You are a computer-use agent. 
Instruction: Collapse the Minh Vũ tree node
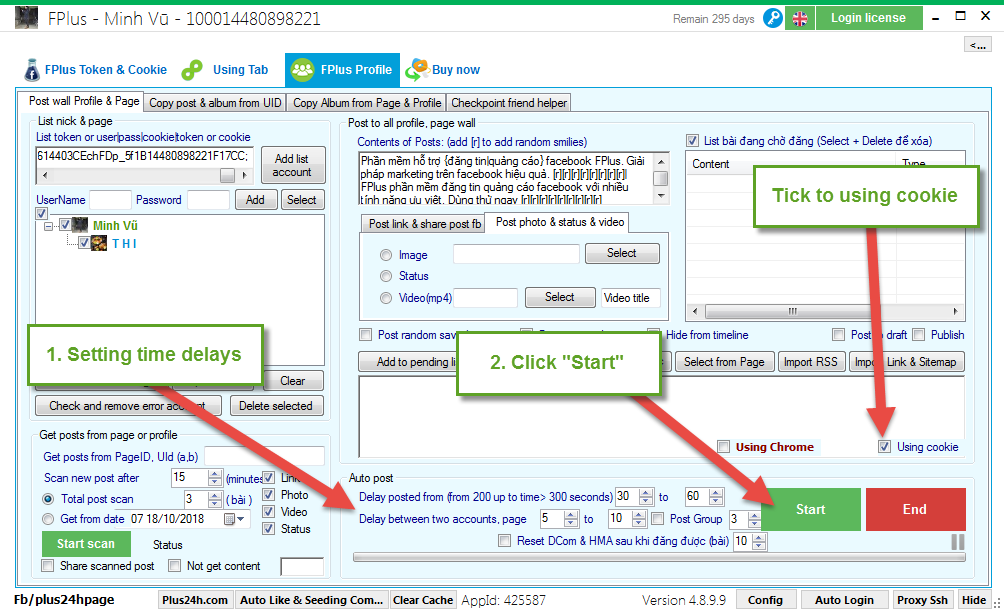click(48, 225)
